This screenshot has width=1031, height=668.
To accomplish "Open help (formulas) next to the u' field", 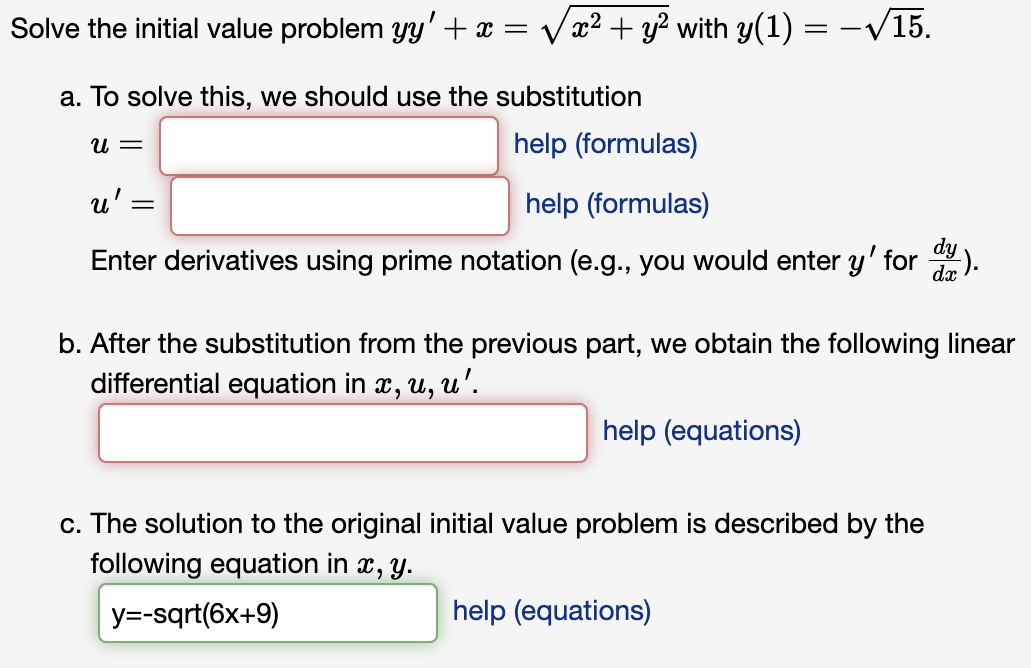I will 616,204.
